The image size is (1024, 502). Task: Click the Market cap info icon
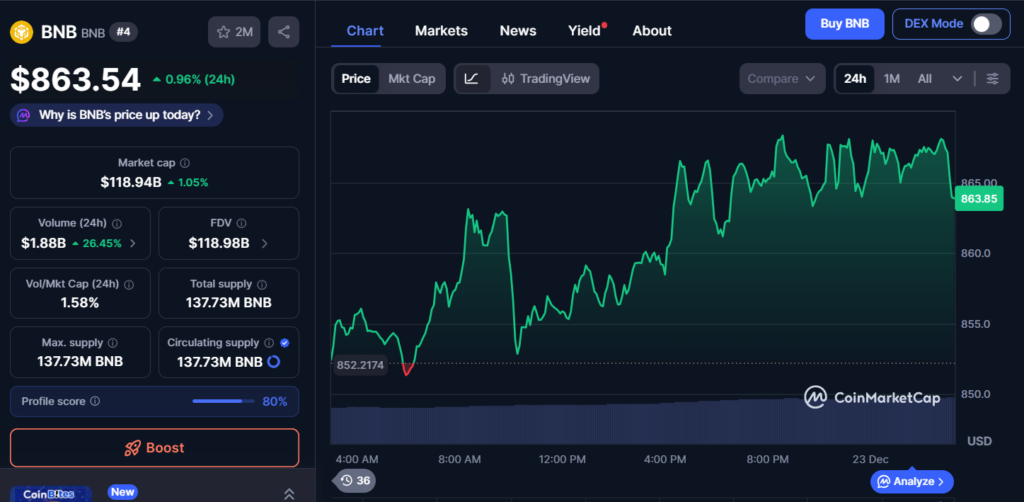click(x=185, y=163)
